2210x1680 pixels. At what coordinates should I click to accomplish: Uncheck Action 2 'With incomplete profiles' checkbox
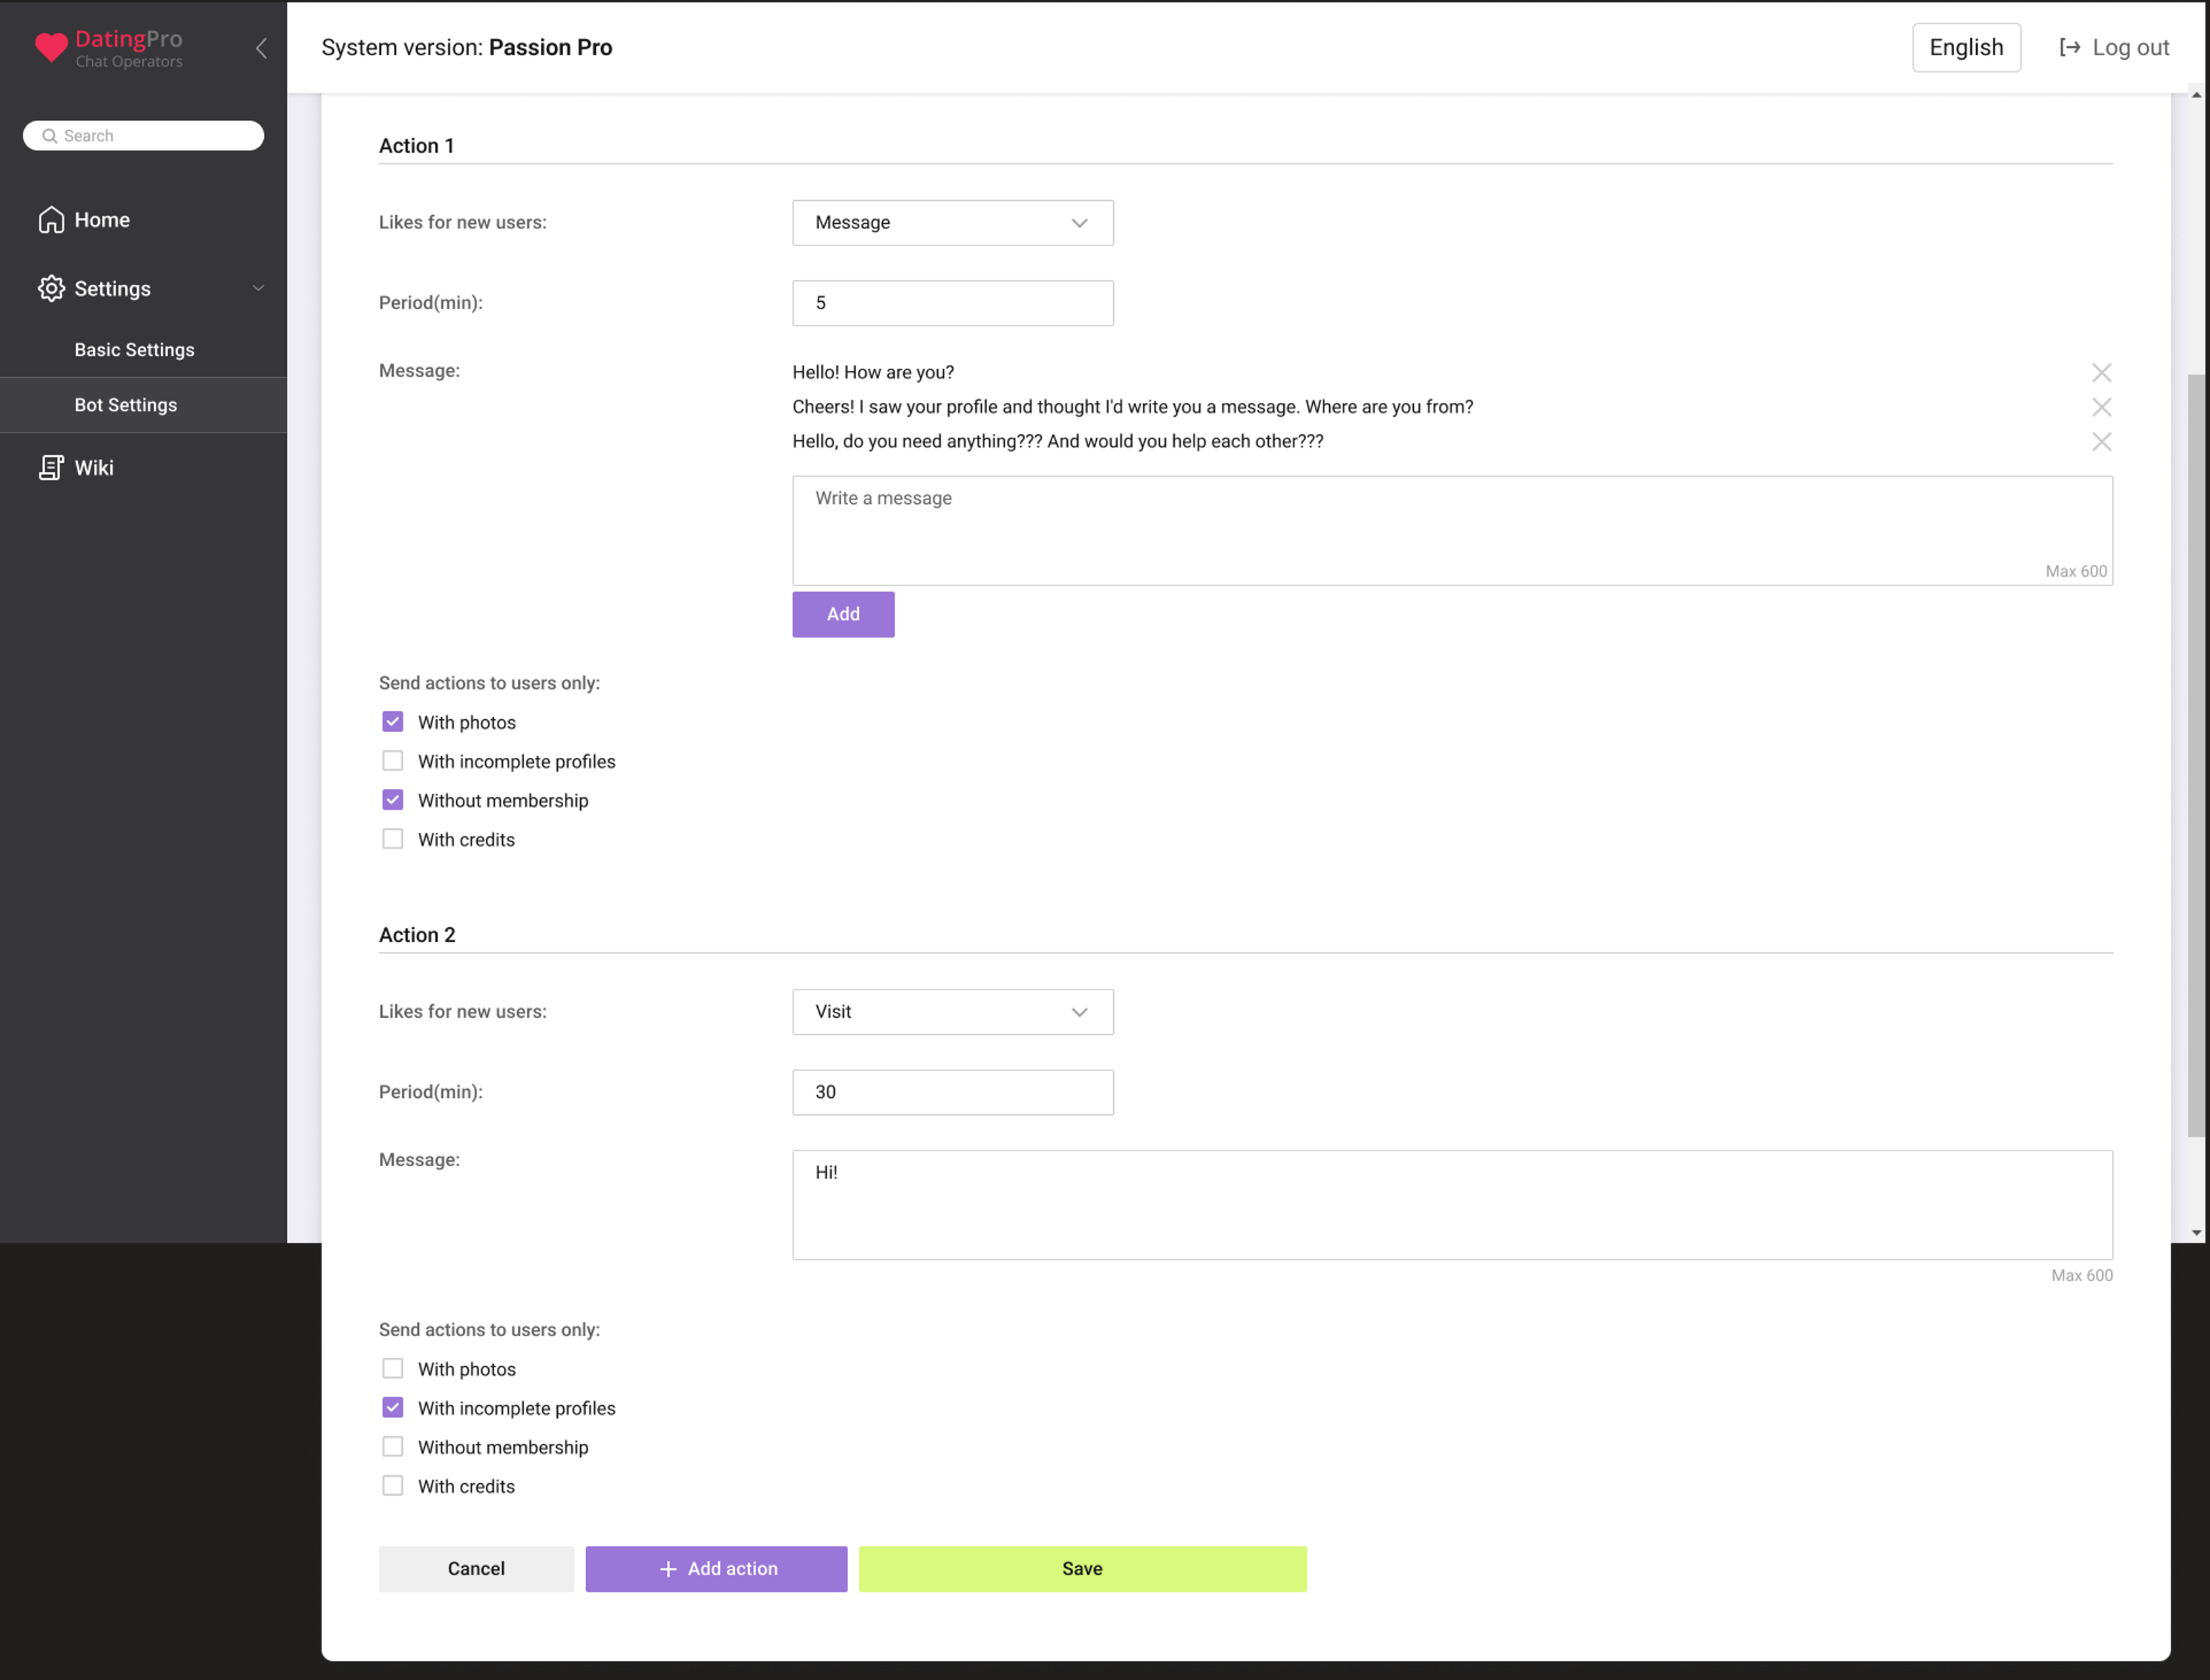pos(393,1407)
